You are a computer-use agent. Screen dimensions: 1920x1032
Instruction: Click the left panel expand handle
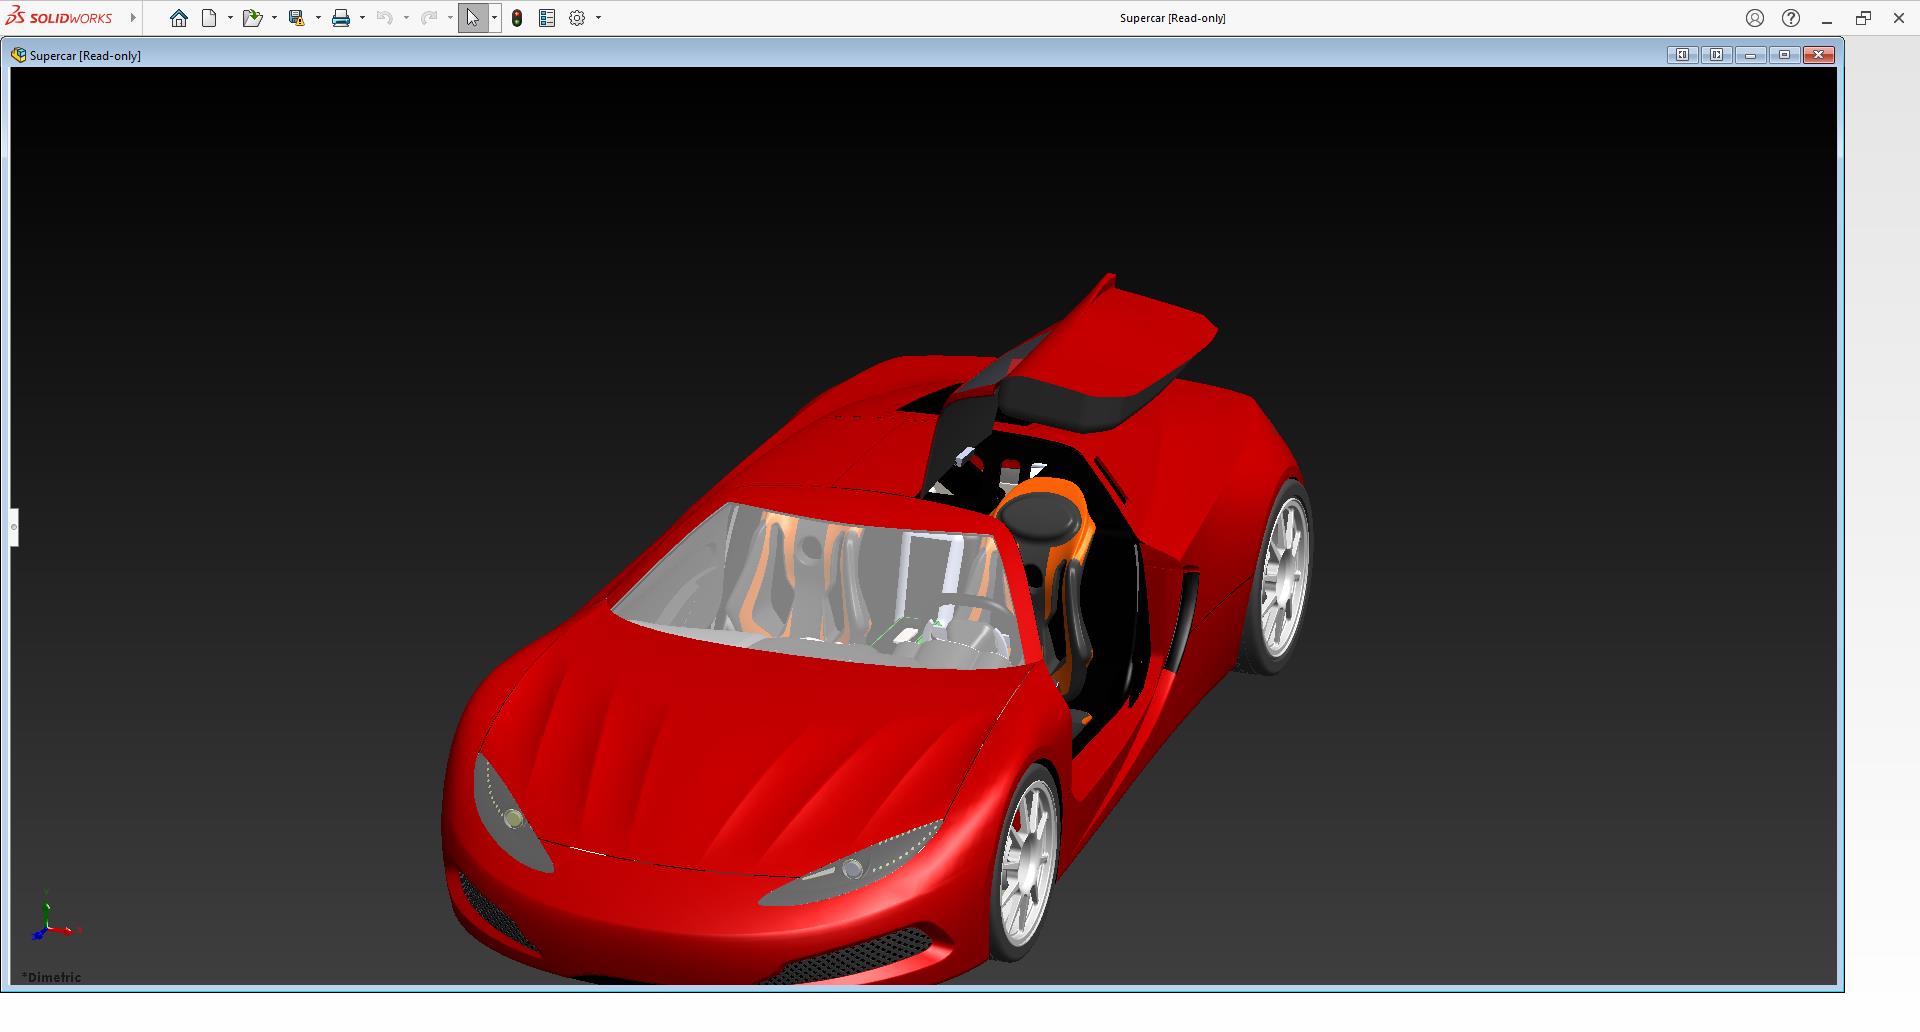point(14,527)
